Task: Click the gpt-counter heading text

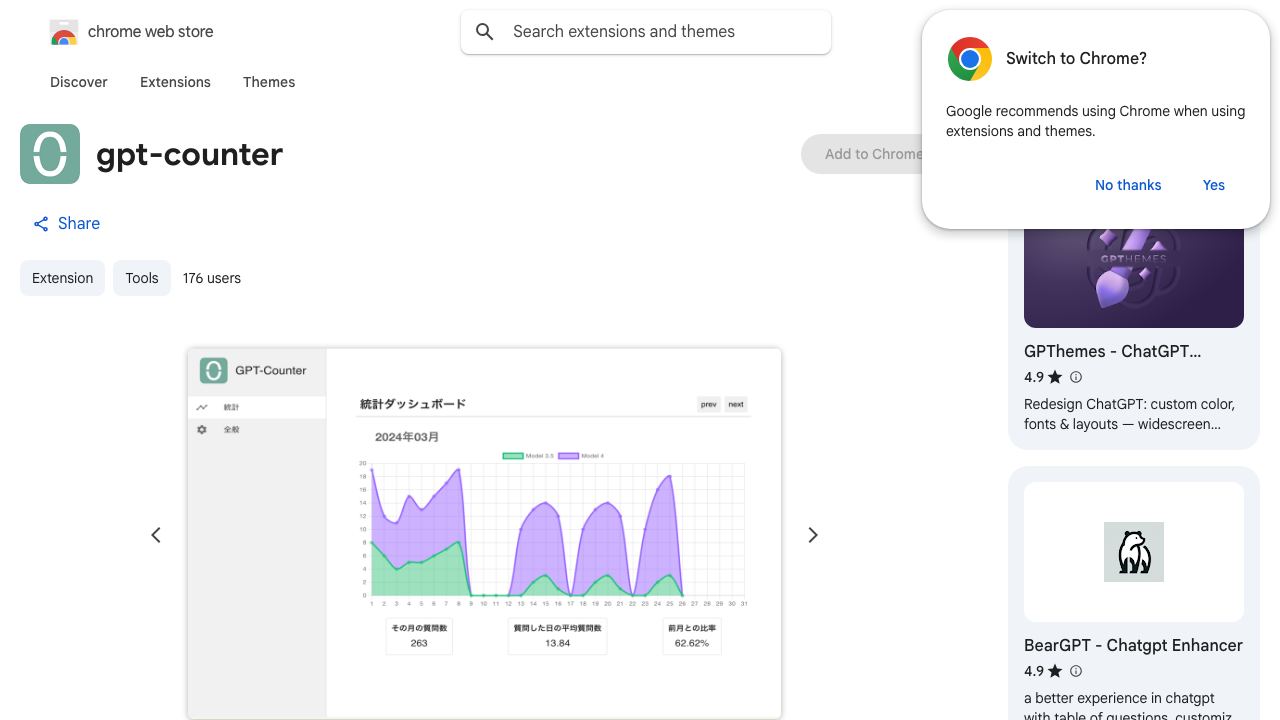Action: (190, 154)
